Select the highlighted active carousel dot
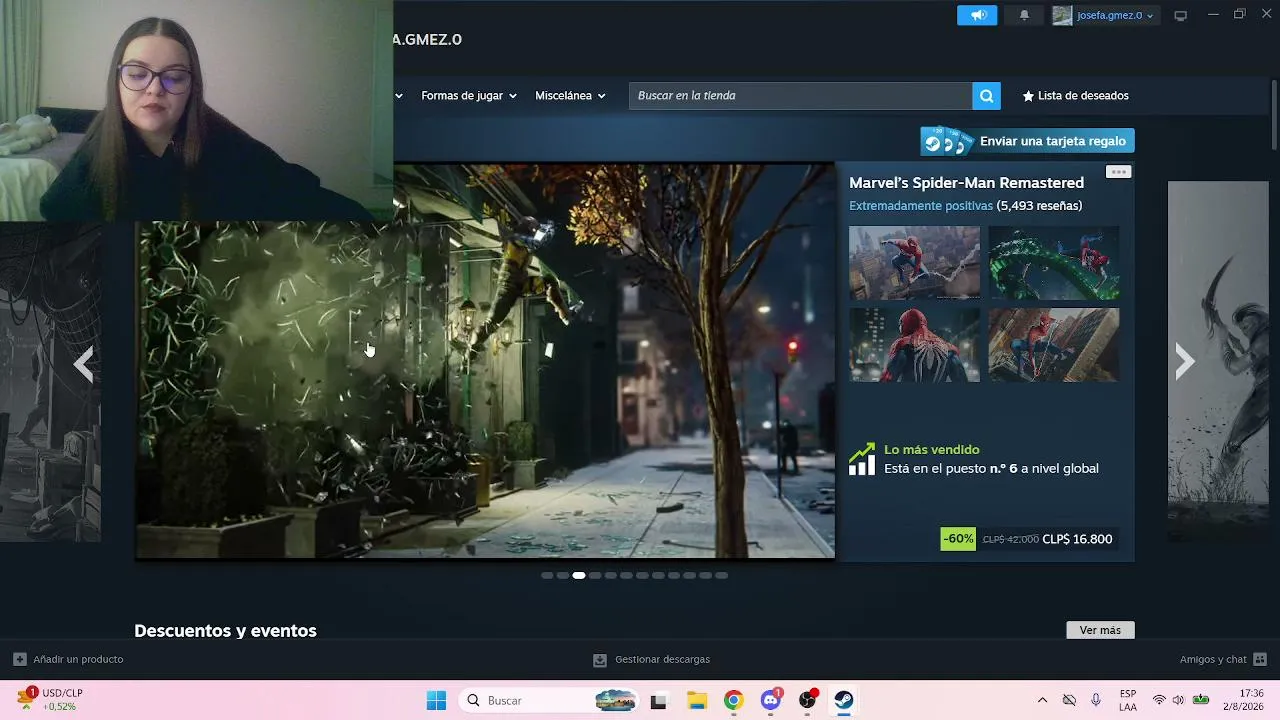1280x720 pixels. tap(579, 576)
